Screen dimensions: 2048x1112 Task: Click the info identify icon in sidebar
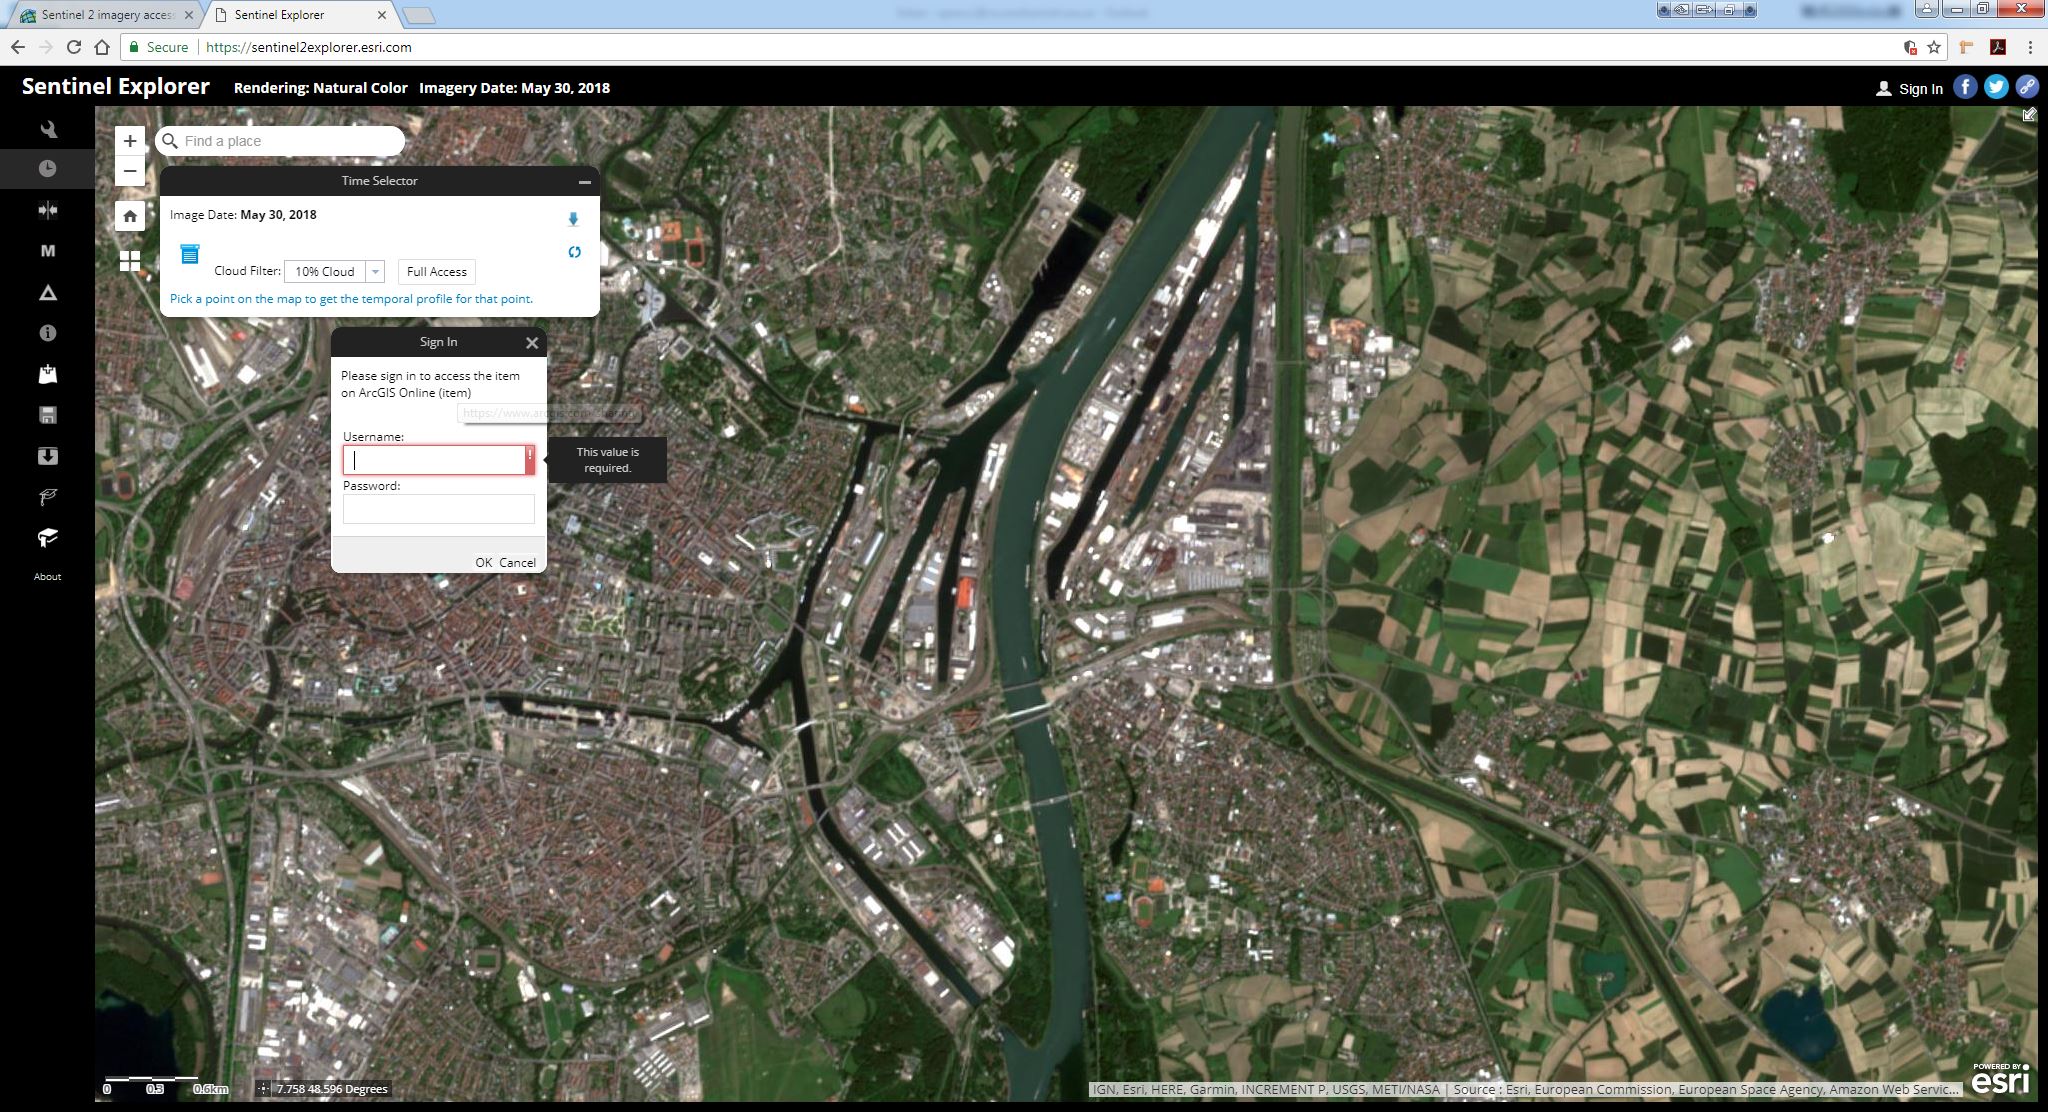tap(47, 333)
